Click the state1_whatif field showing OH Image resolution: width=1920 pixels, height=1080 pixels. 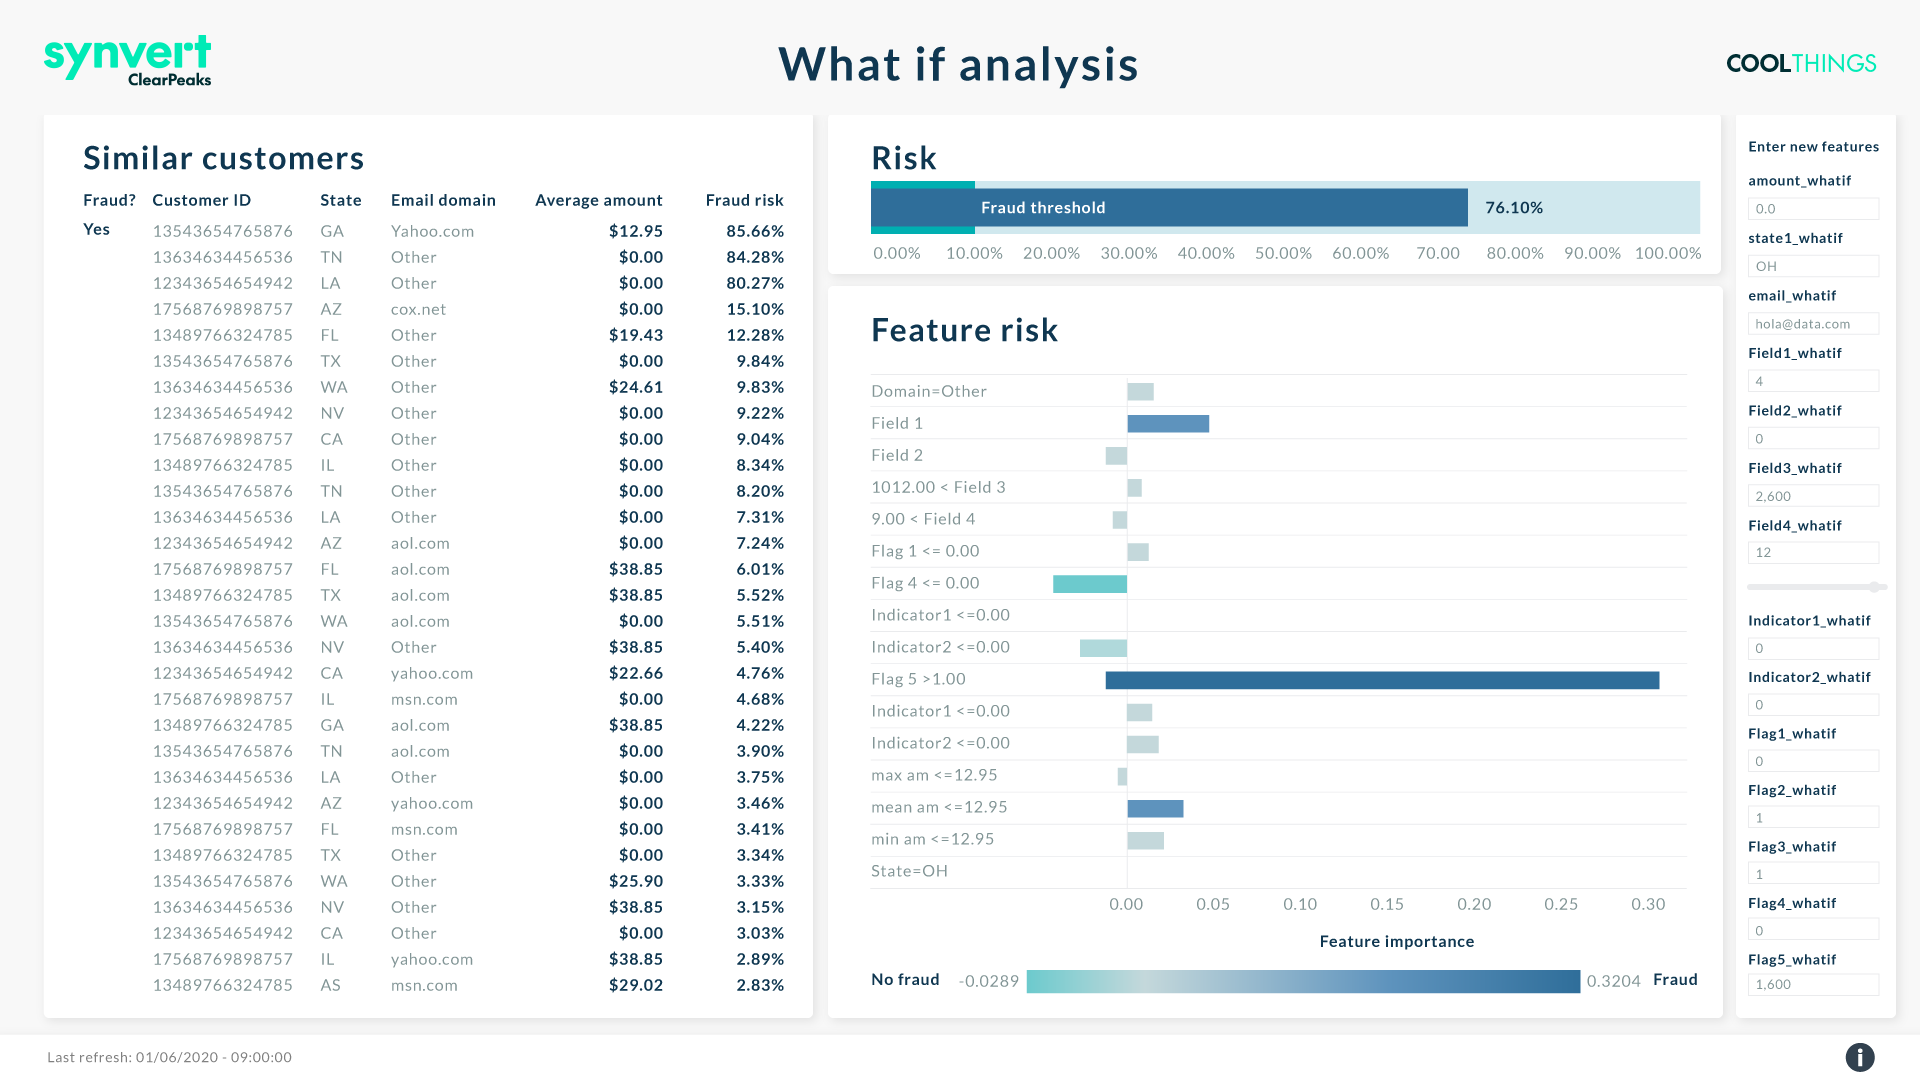(x=1813, y=266)
